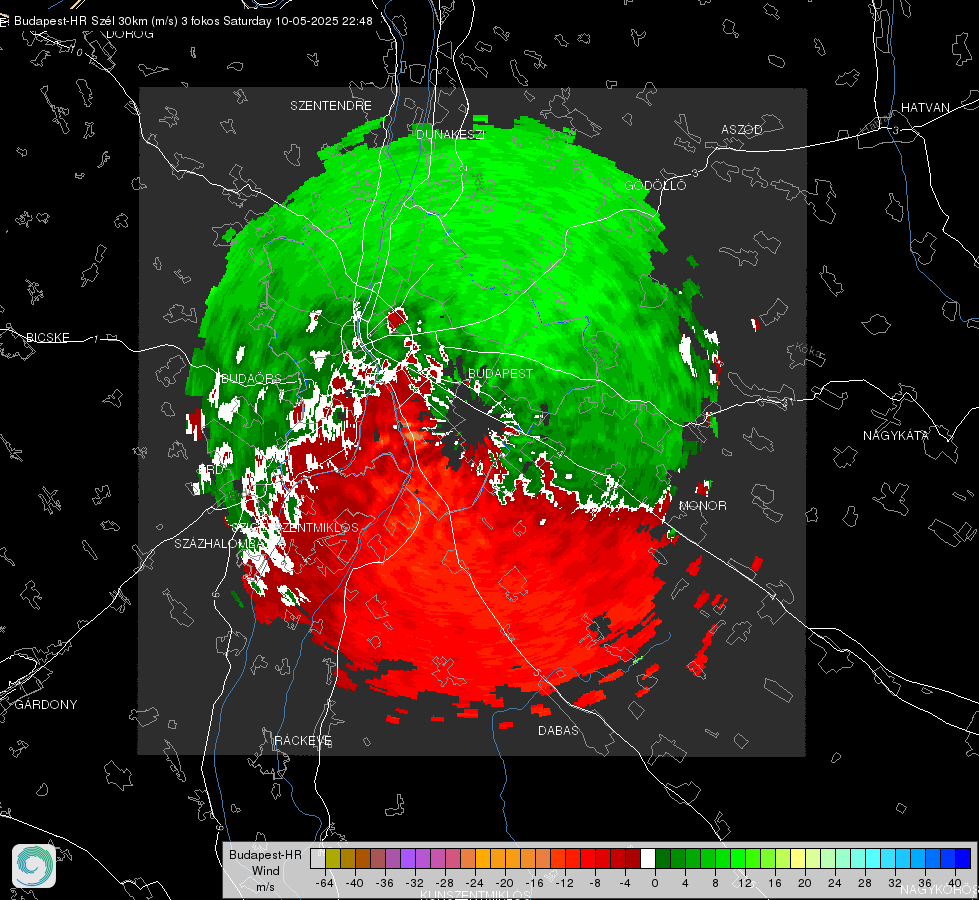Screen dimensions: 979x900
Task: Click the MONOR town label
Action: 702,505
